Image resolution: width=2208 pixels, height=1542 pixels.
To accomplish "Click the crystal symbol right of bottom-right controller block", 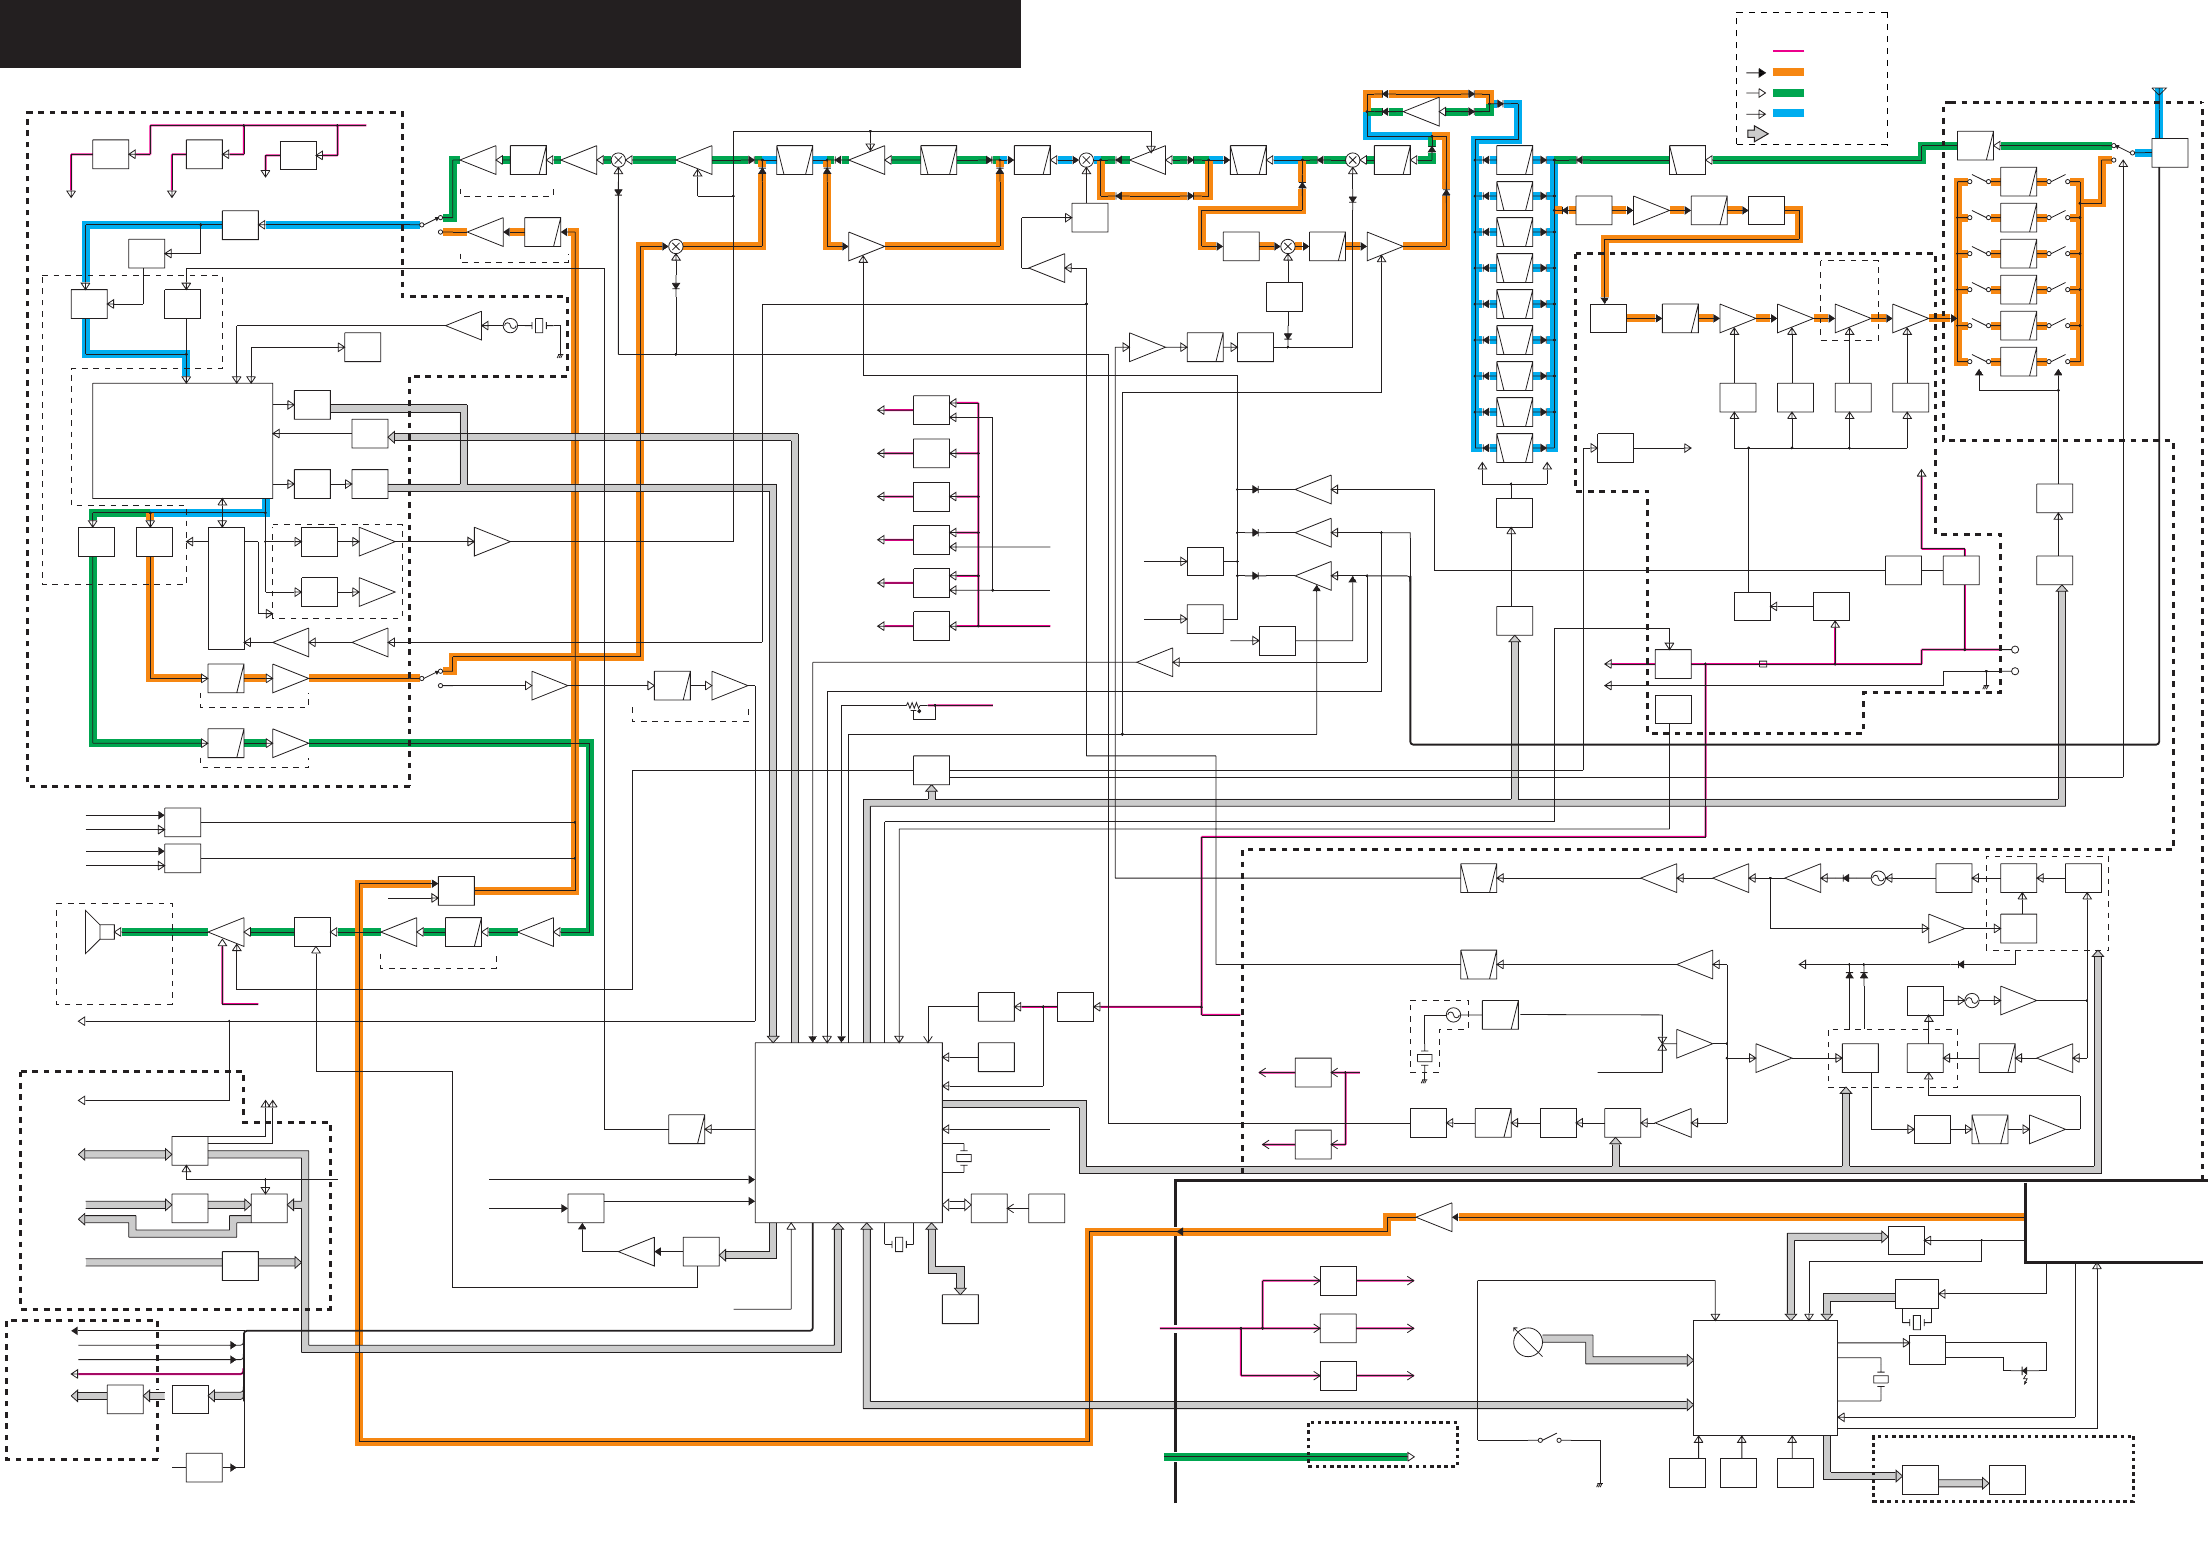I will (1880, 1379).
